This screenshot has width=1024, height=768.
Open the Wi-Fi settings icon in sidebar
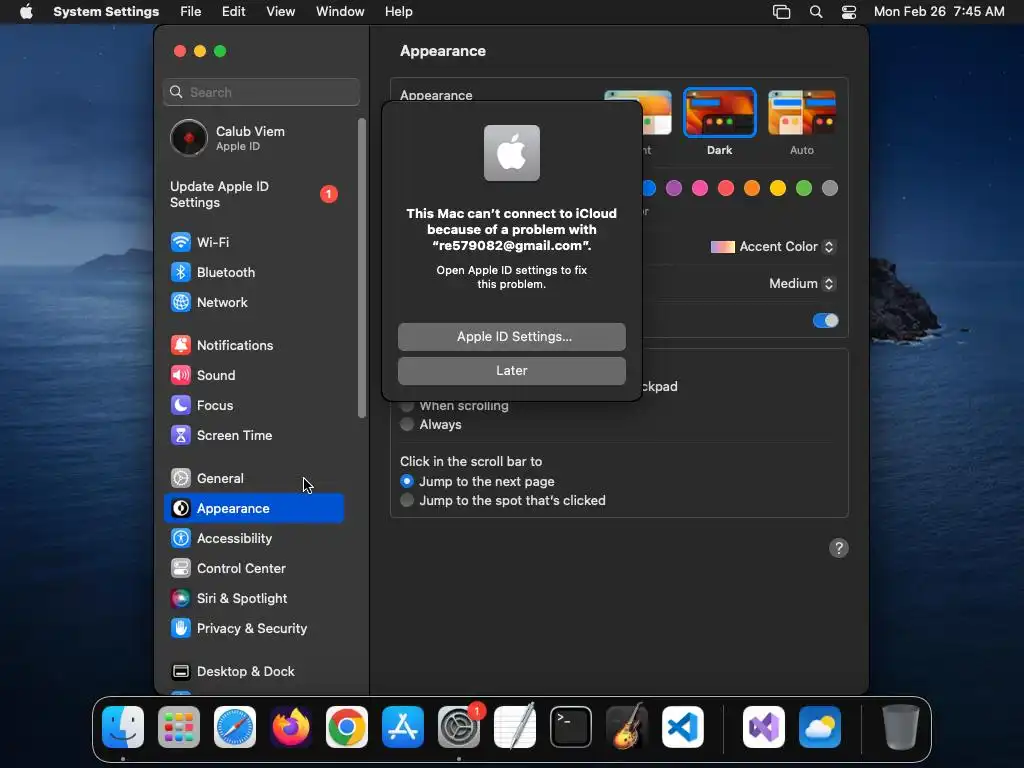[181, 242]
